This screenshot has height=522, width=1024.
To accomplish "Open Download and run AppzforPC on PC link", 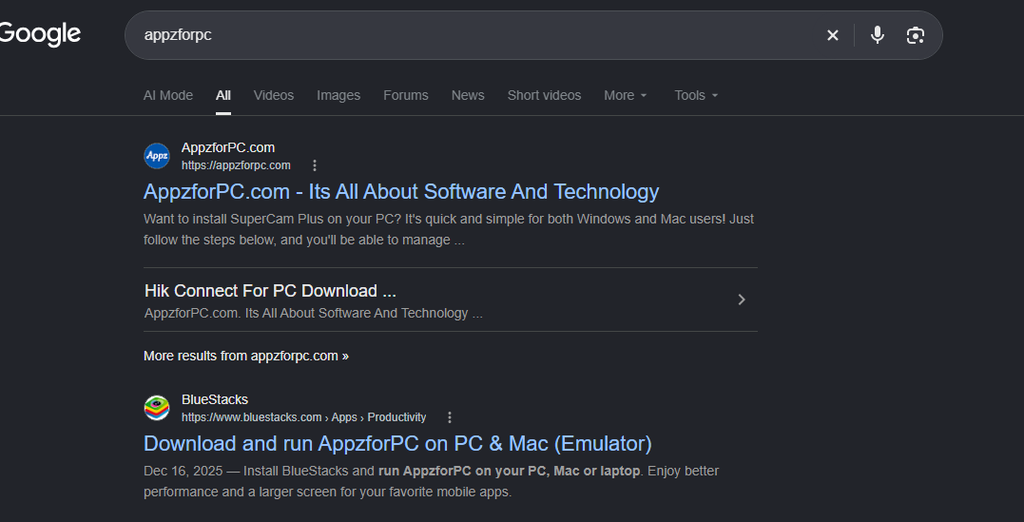I will click(x=398, y=444).
